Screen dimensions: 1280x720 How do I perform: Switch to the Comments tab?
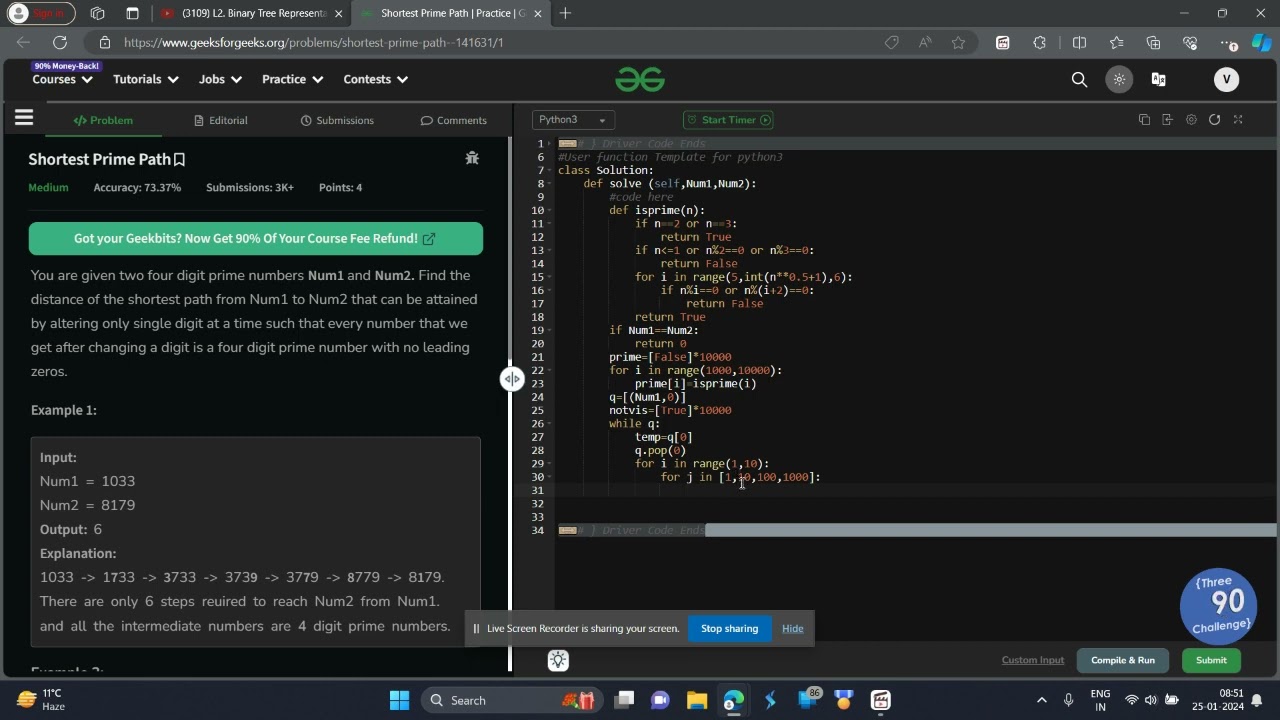(x=453, y=120)
